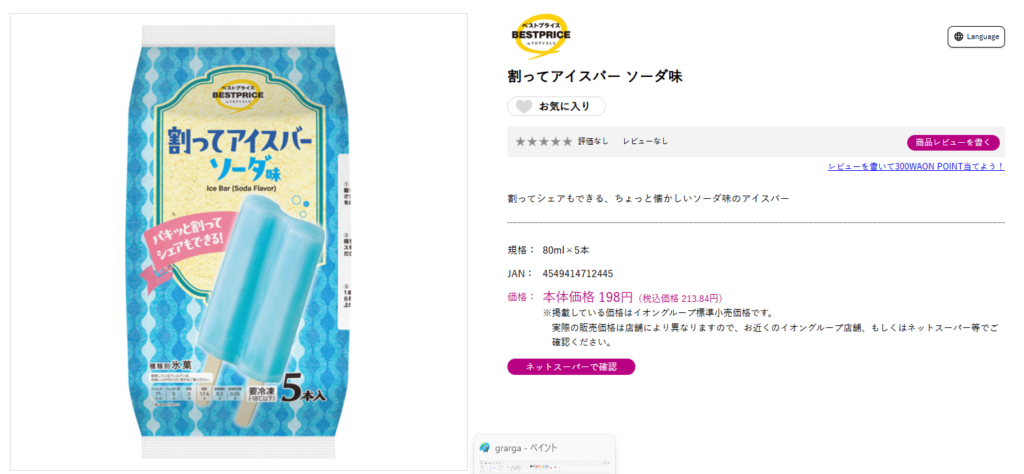Click the product description sentence below the reviews
The width and height of the screenshot is (1024, 474).
coord(648,199)
